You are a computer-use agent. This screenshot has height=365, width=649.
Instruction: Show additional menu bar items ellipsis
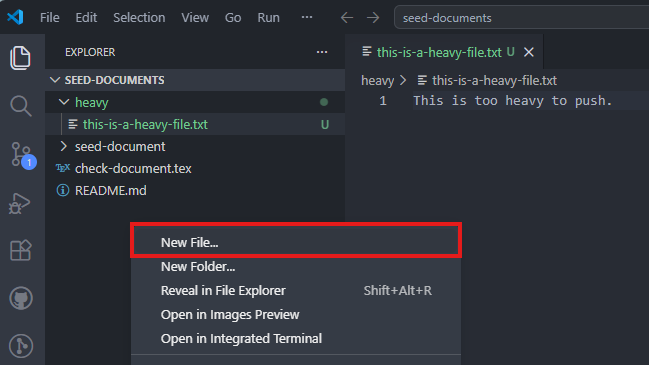click(307, 17)
